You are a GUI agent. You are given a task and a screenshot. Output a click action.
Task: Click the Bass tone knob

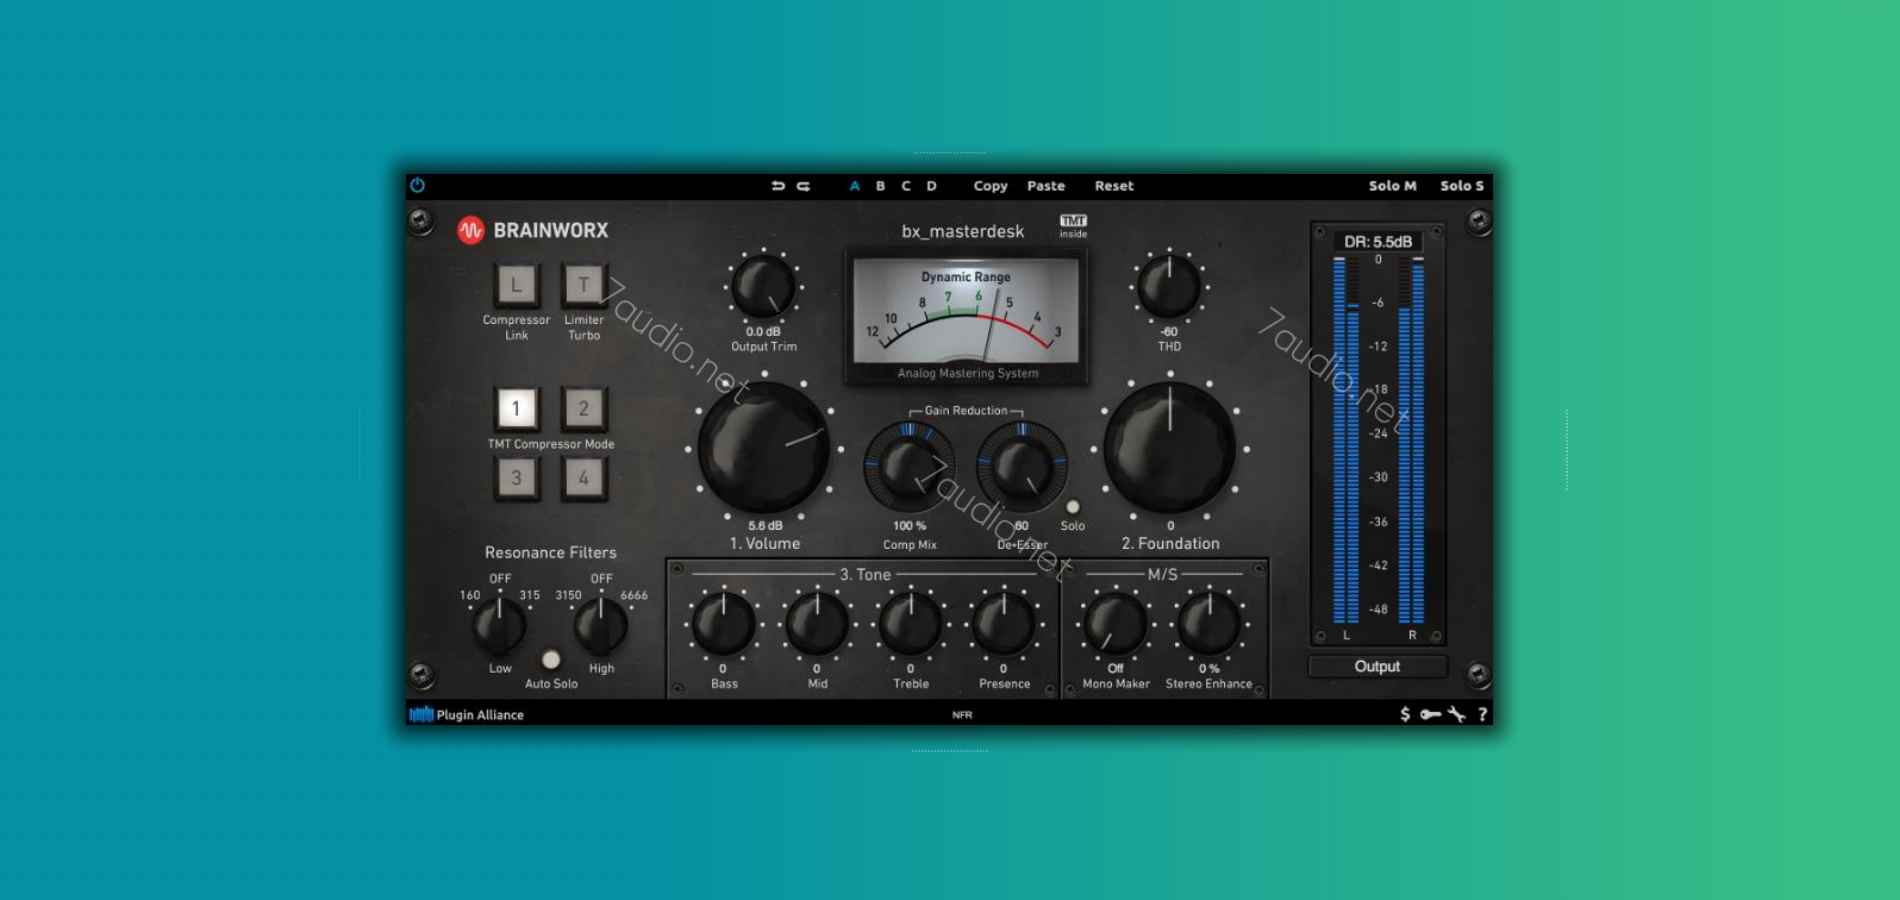723,624
